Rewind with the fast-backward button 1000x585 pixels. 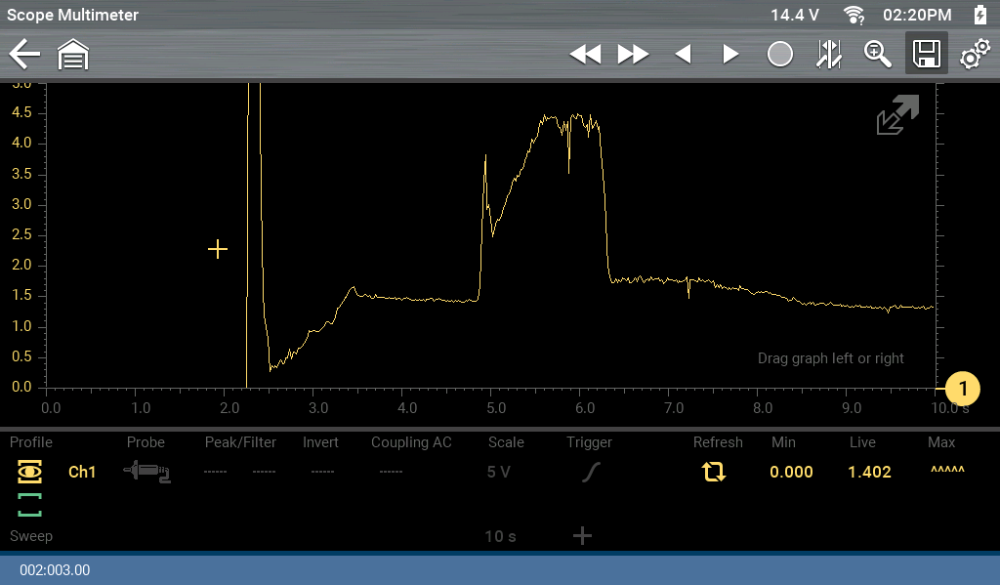click(585, 55)
